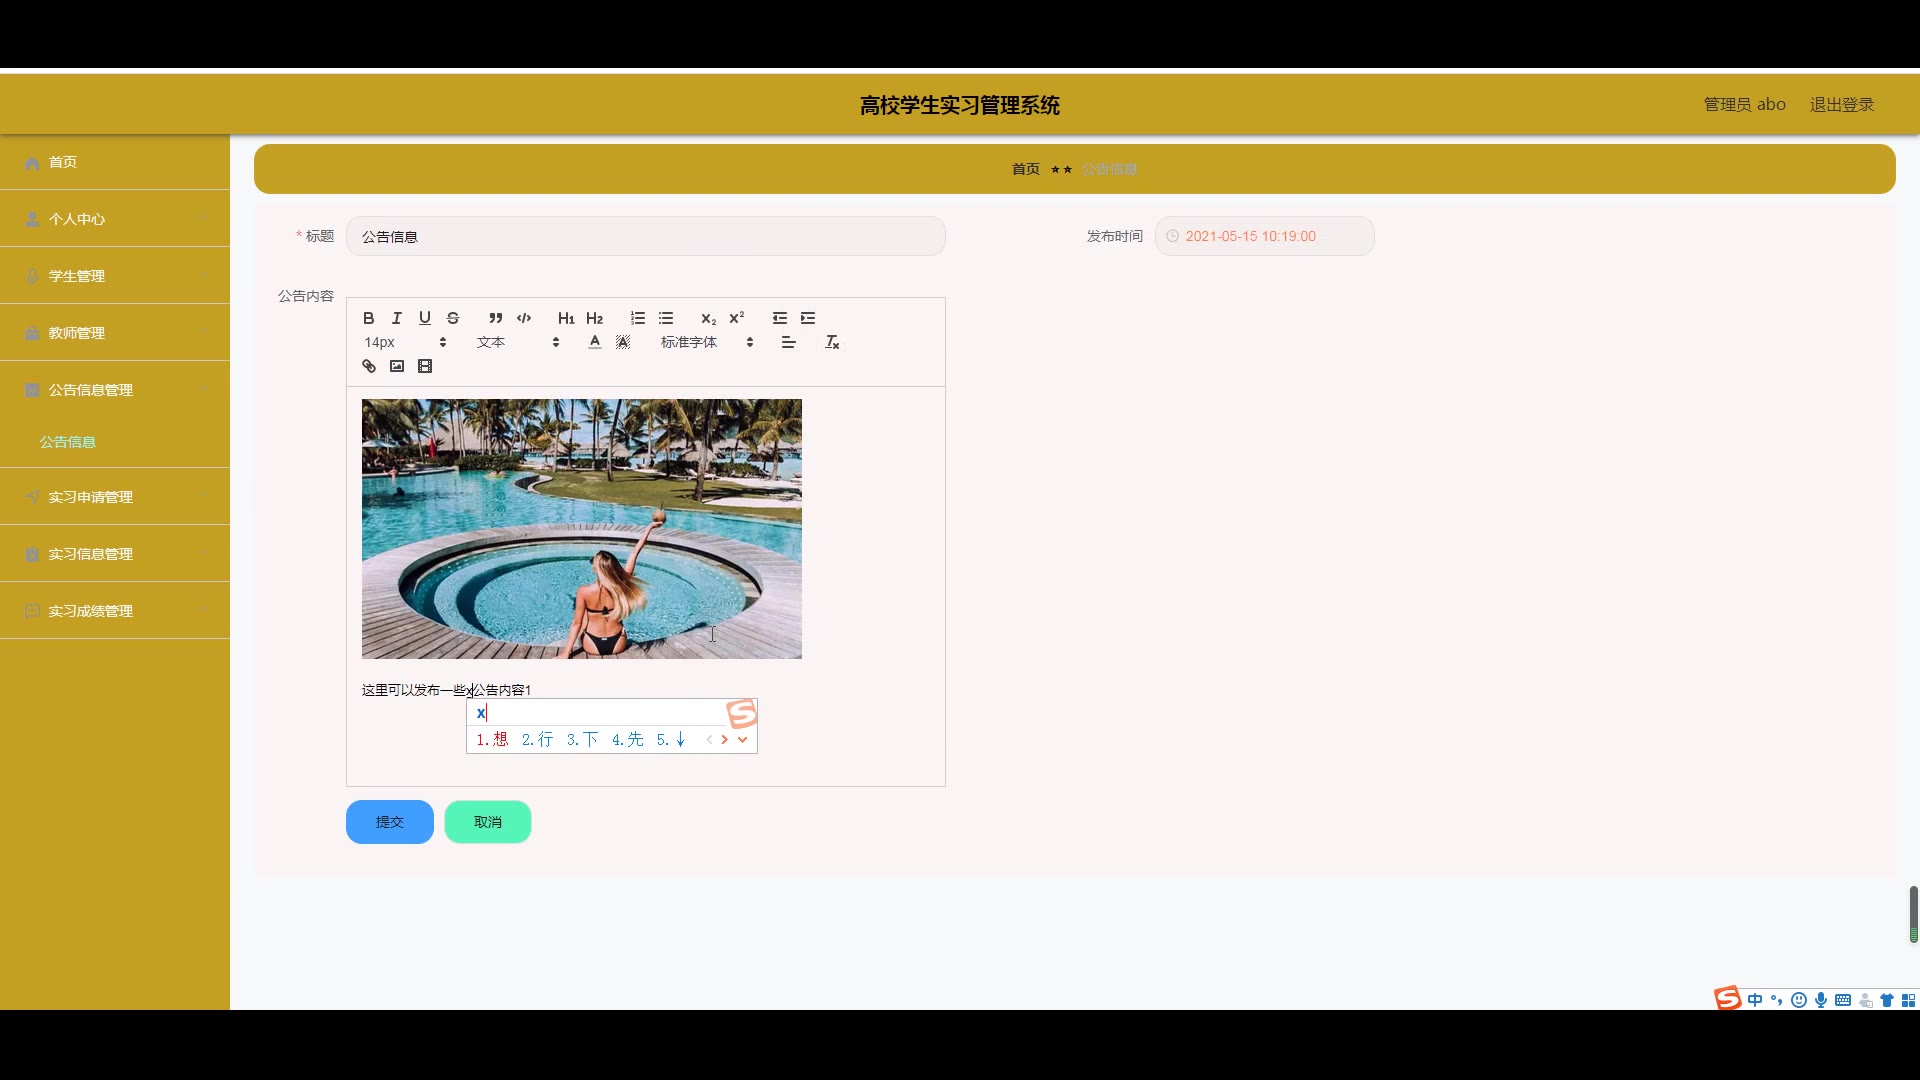This screenshot has height=1080, width=1920.
Task: Submit the announcement with 提交
Action: [x=390, y=822]
